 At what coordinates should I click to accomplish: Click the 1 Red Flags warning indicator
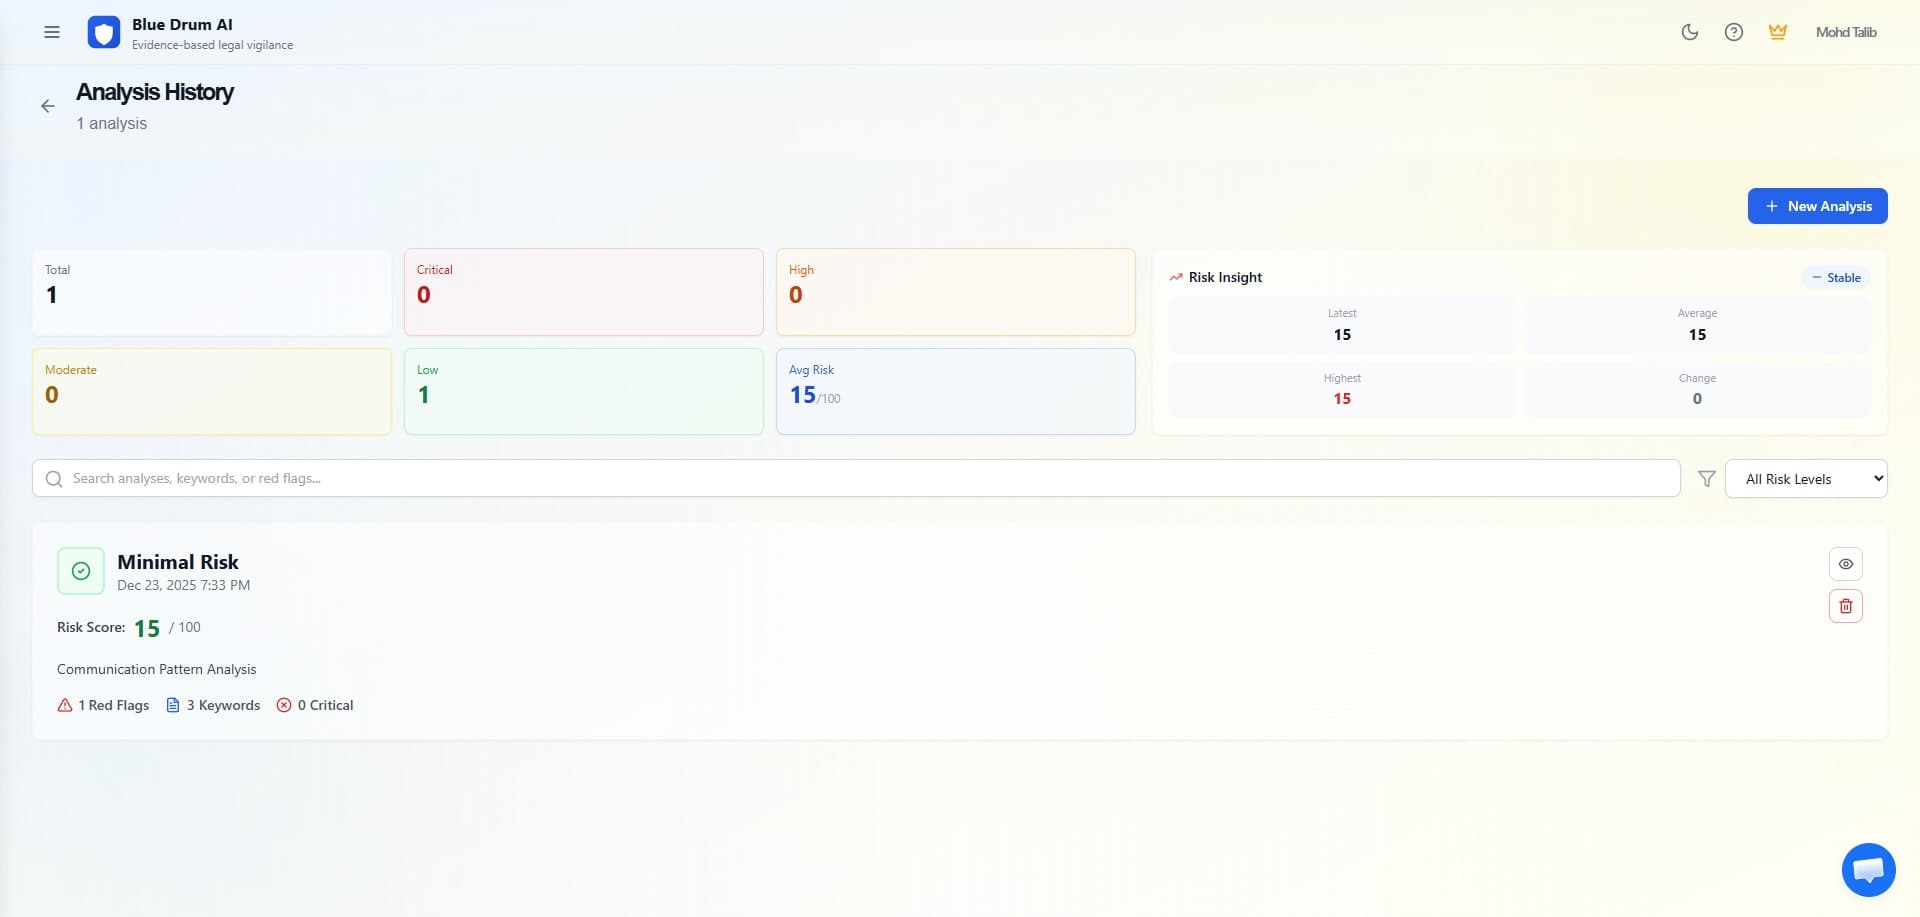click(103, 705)
